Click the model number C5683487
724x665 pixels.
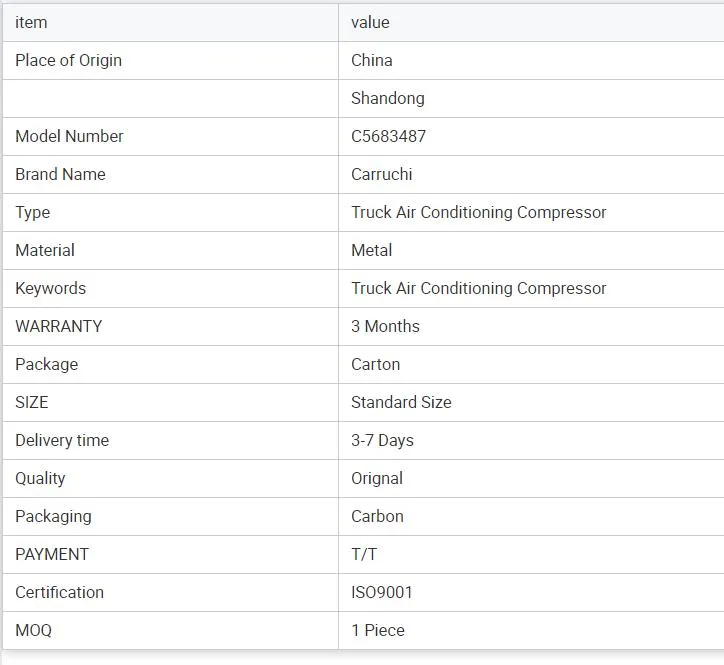388,136
